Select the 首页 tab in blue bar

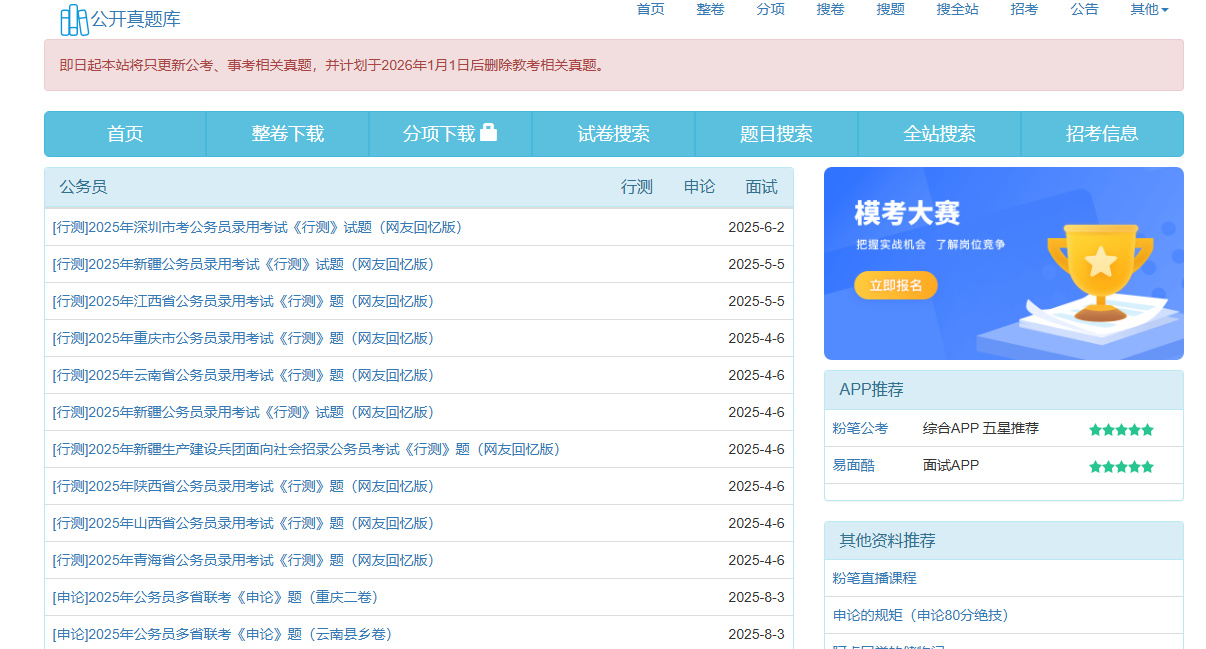[x=125, y=134]
